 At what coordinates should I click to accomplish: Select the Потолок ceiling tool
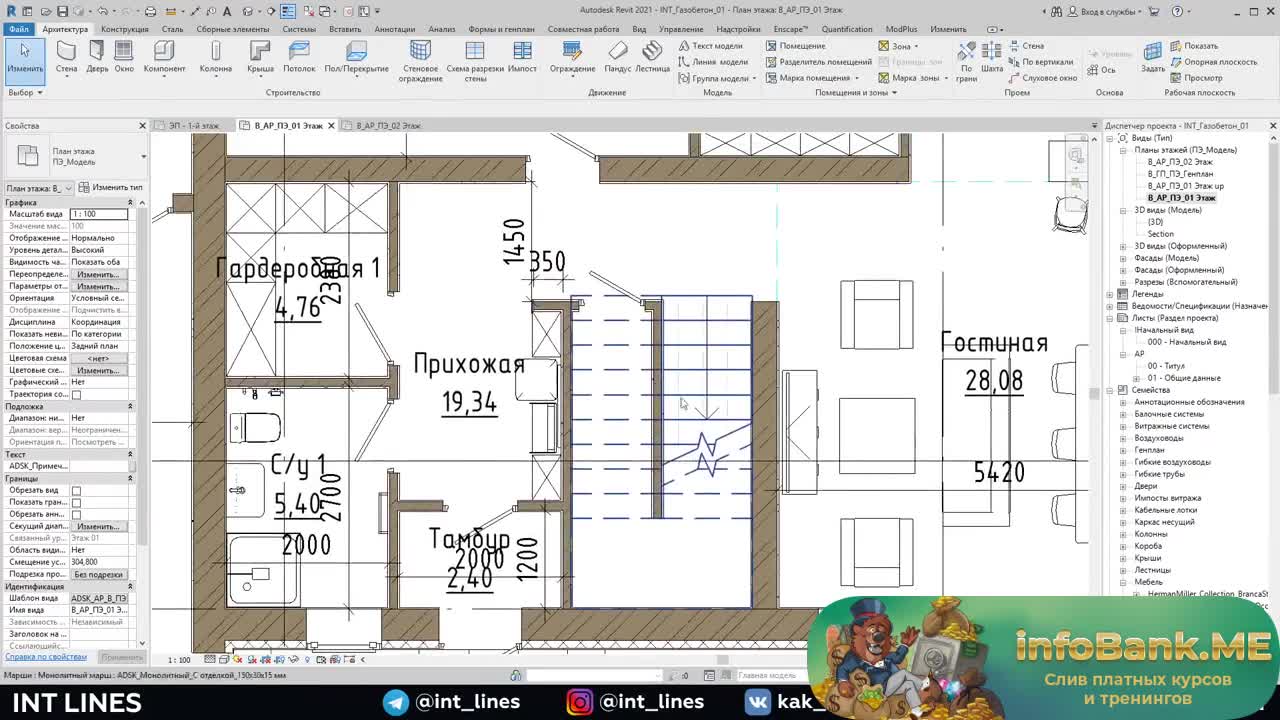(x=299, y=57)
